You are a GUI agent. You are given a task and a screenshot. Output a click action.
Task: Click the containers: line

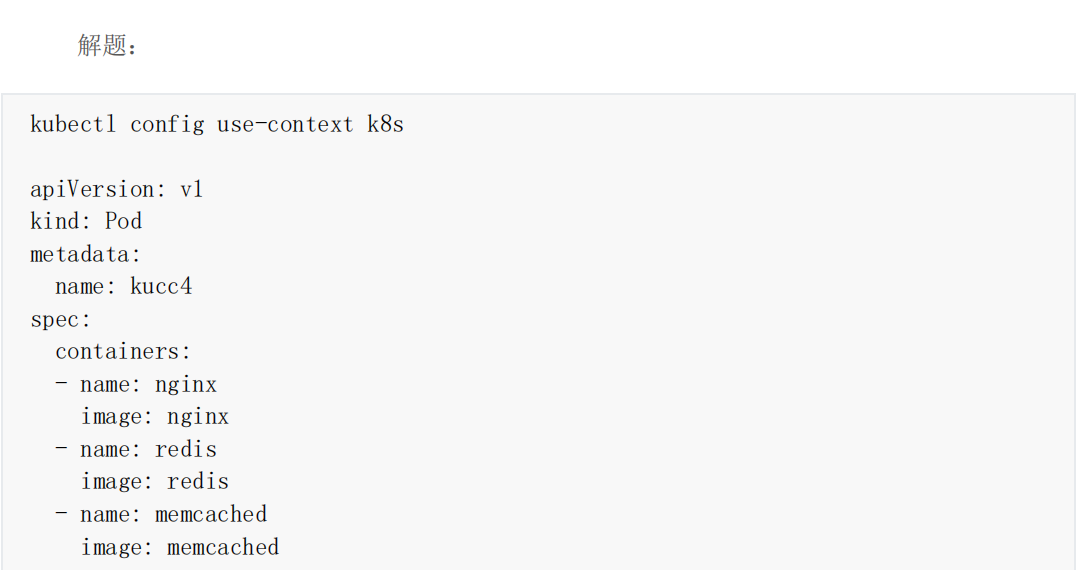tap(122, 352)
